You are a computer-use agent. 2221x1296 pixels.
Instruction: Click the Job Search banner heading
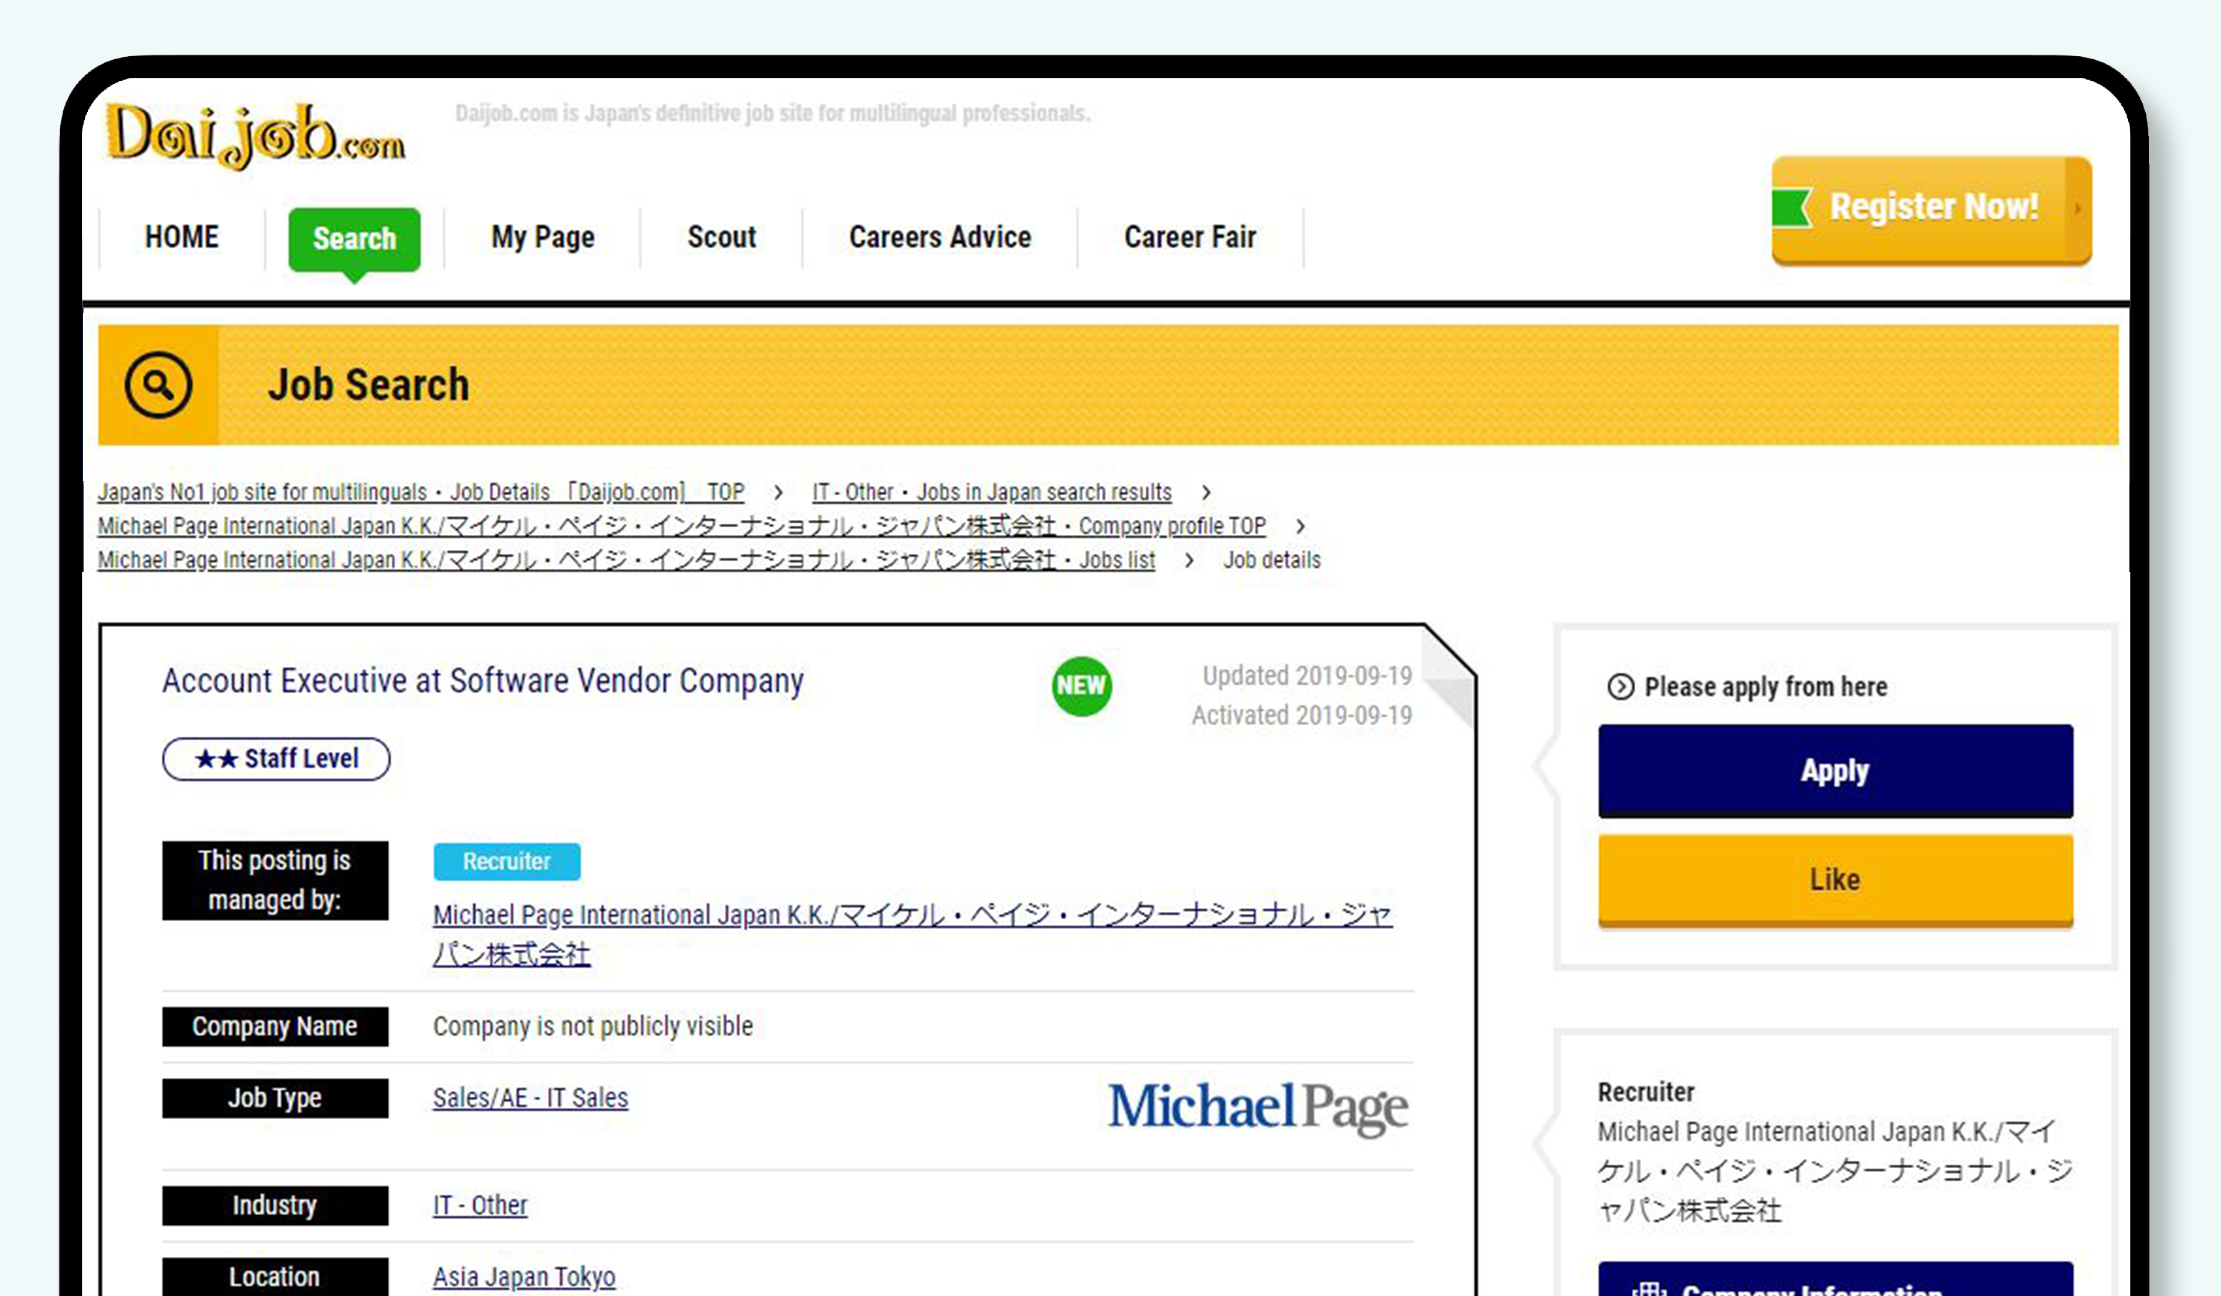pos(368,385)
